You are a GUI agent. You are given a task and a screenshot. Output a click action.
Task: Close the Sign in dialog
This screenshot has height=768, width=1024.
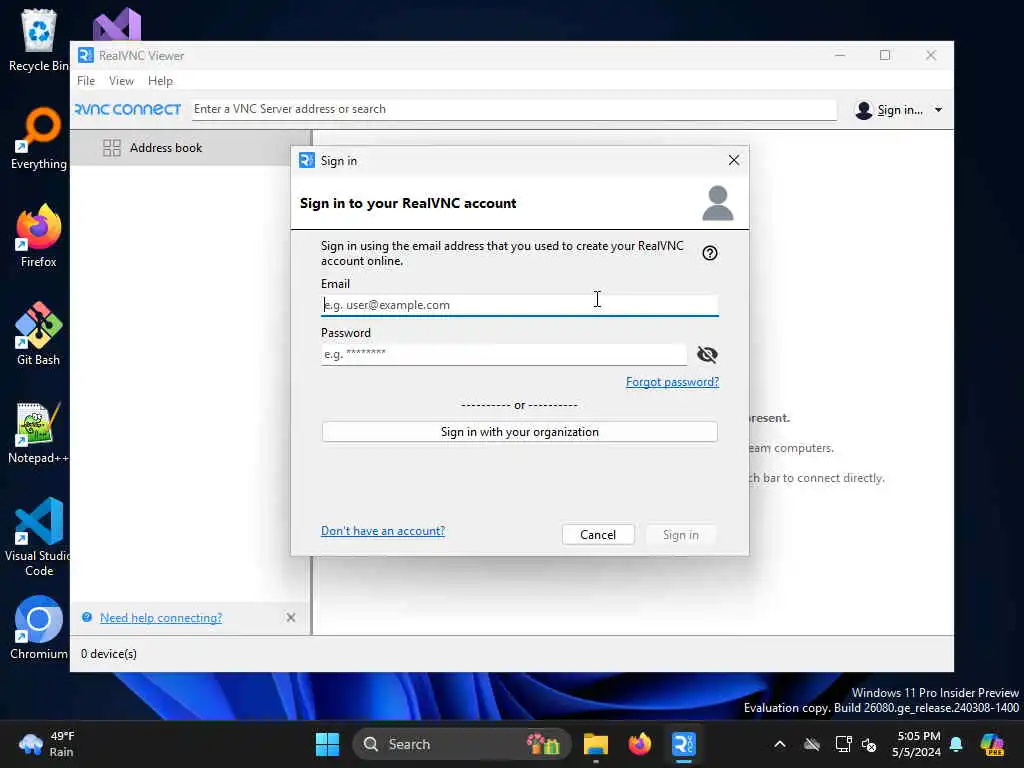pyautogui.click(x=734, y=160)
